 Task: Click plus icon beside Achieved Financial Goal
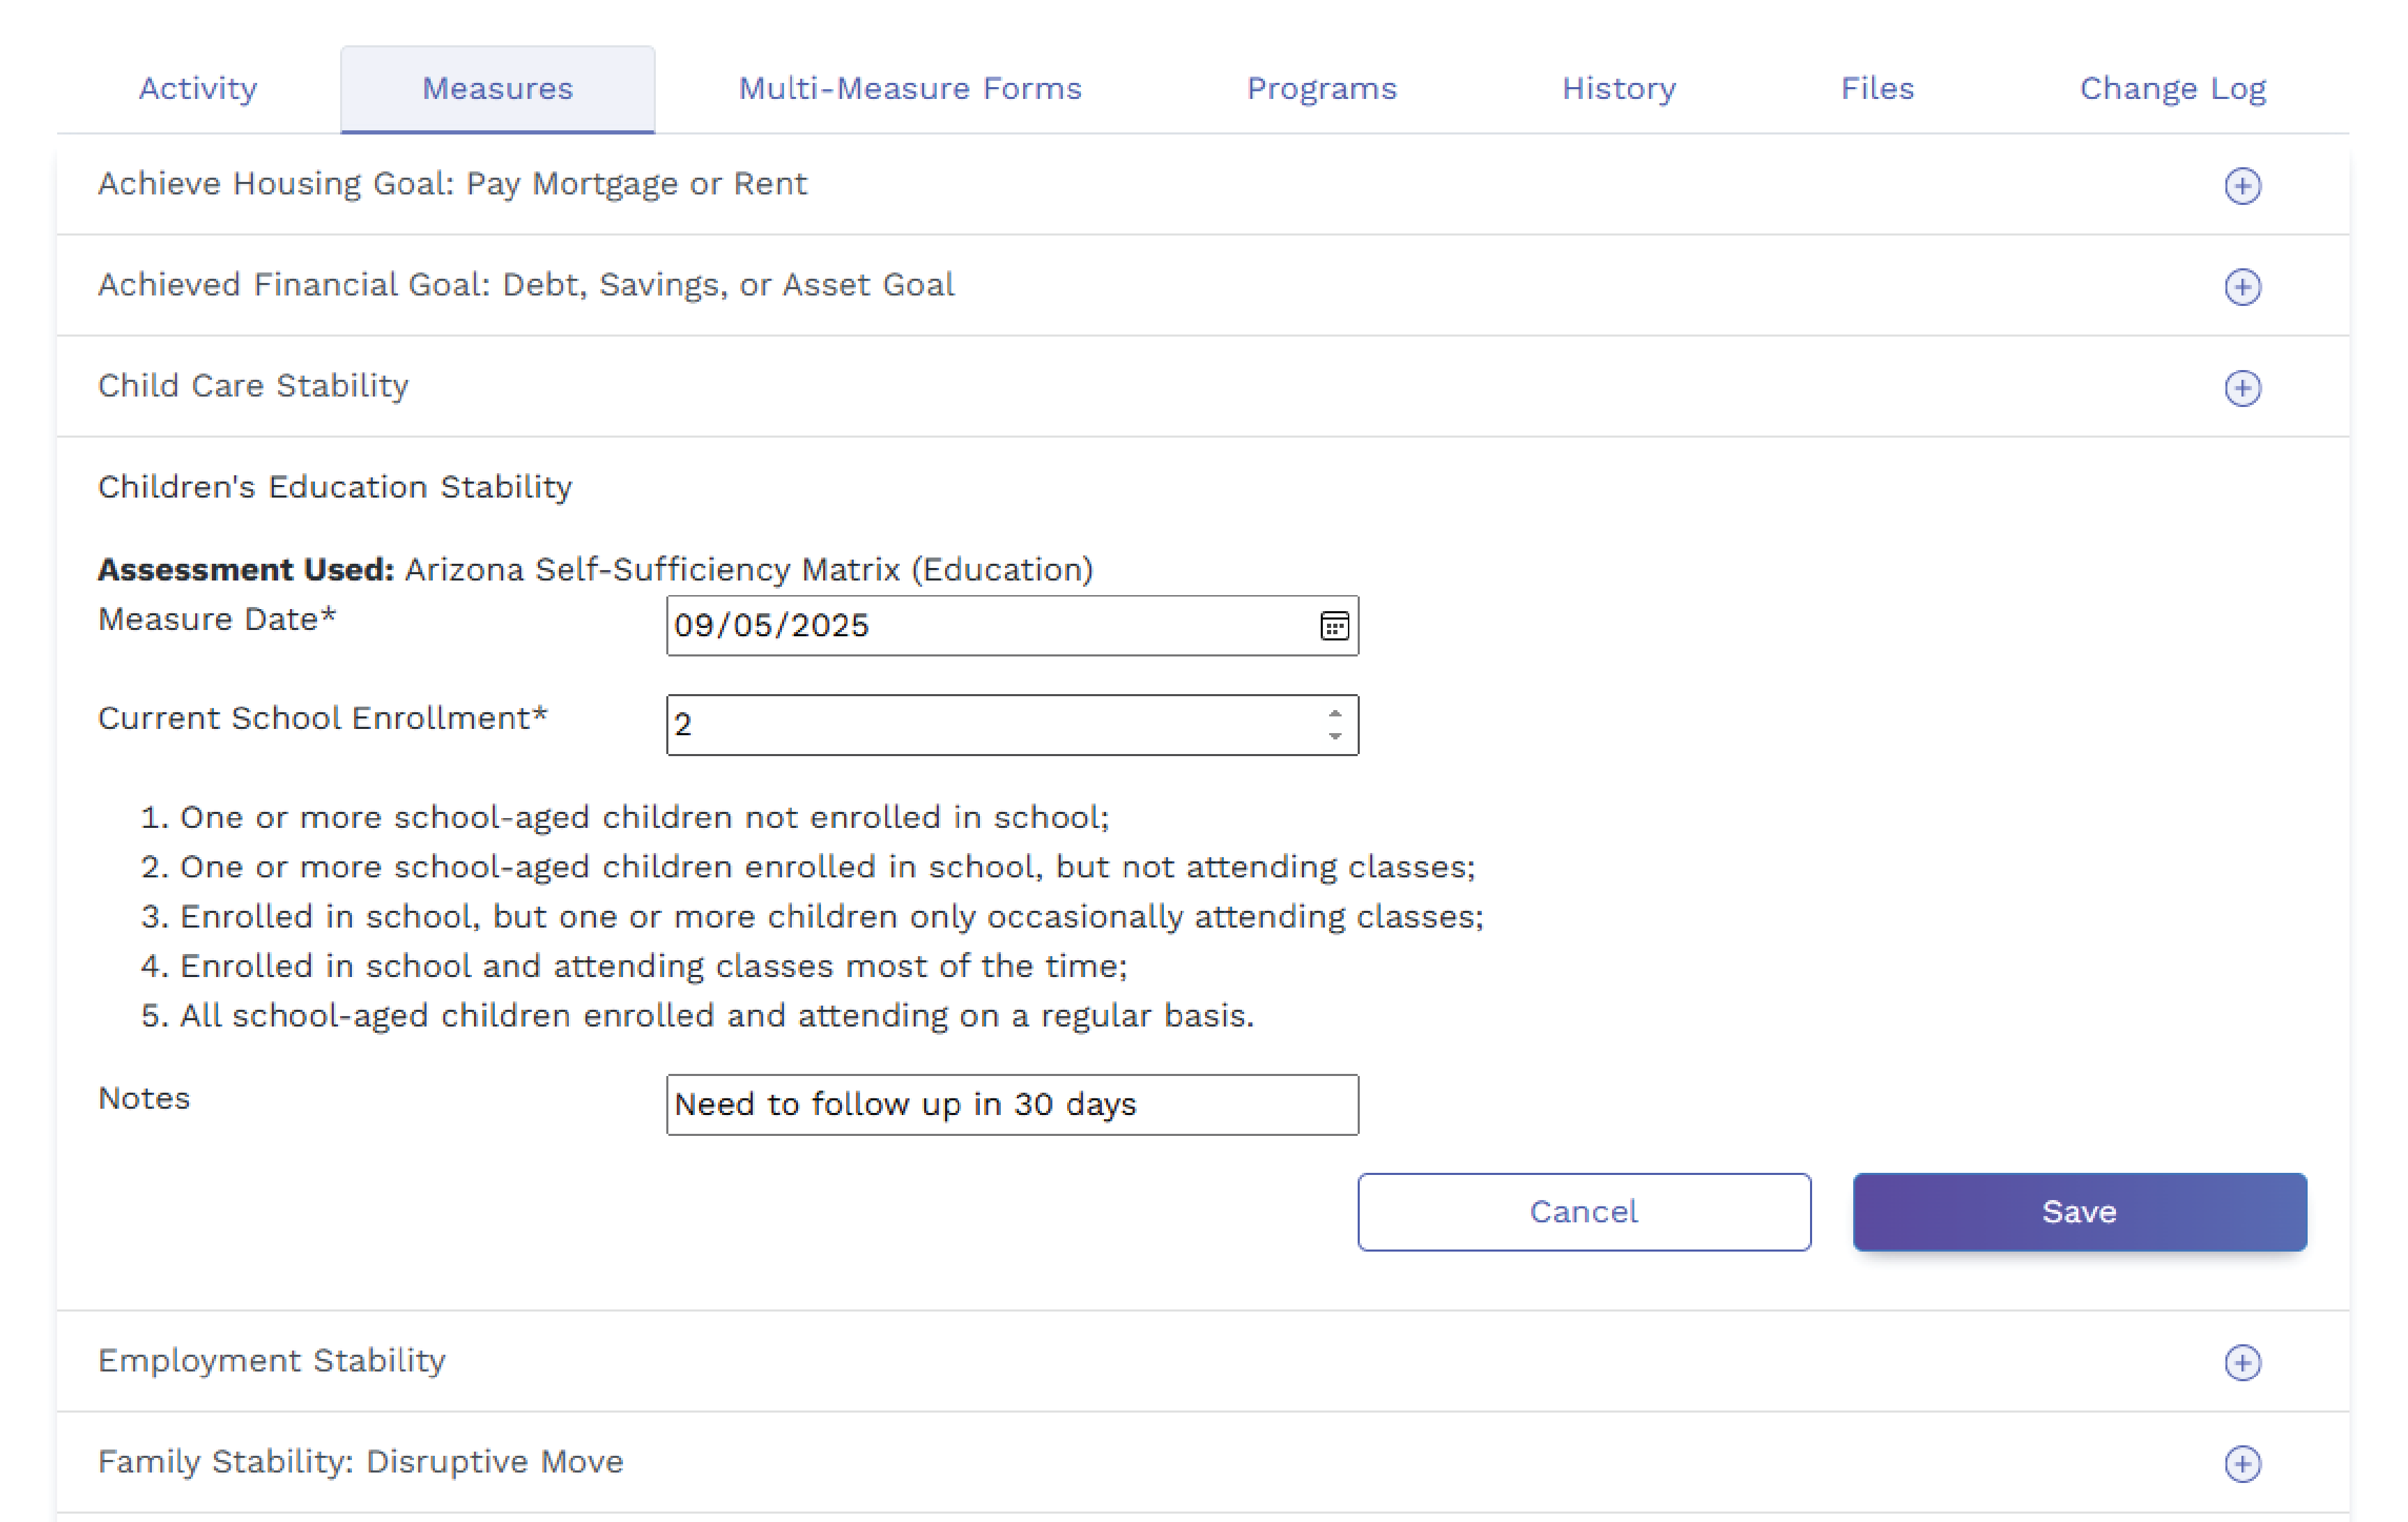click(x=2242, y=287)
